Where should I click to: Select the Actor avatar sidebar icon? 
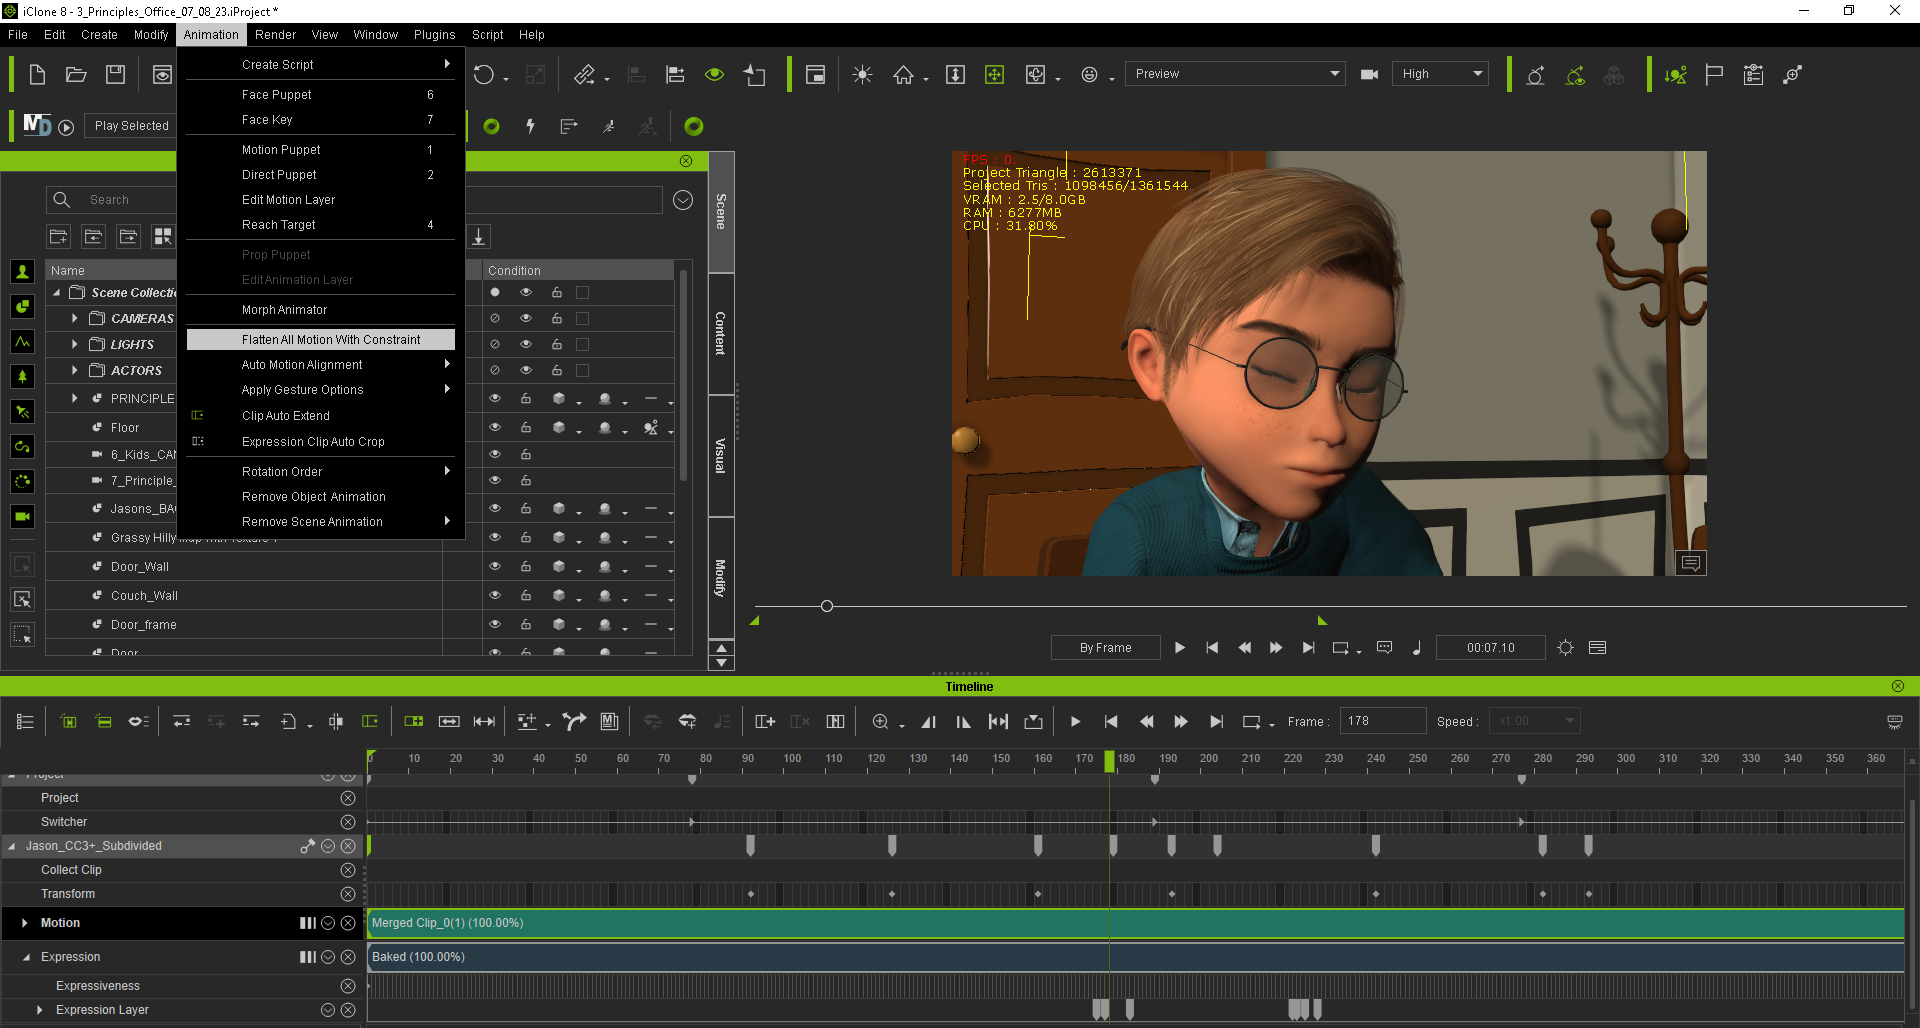(22, 272)
